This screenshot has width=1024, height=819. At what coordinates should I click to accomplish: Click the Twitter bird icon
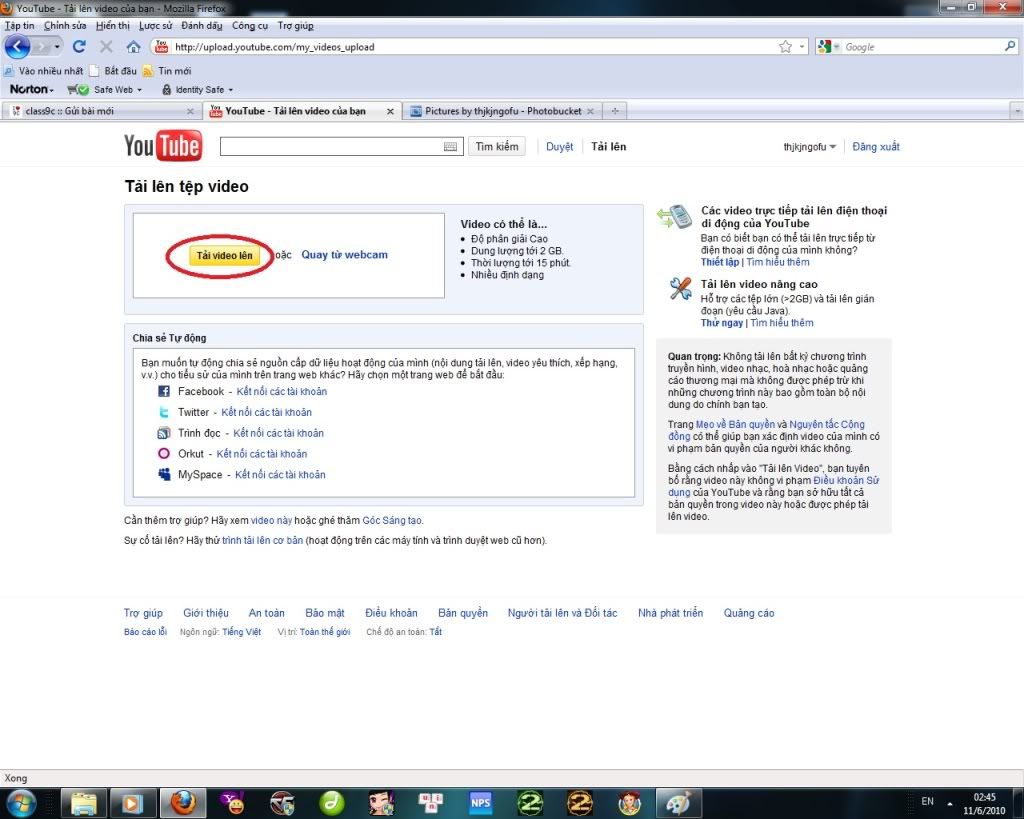[x=164, y=412]
